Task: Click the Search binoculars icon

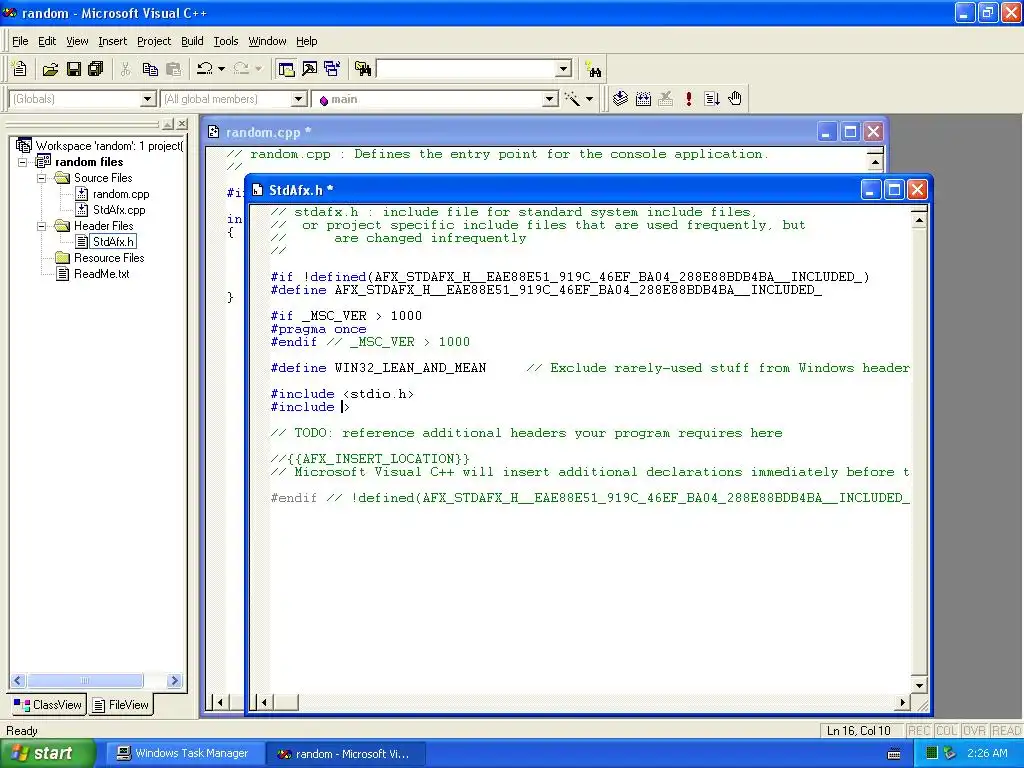Action: coord(594,69)
